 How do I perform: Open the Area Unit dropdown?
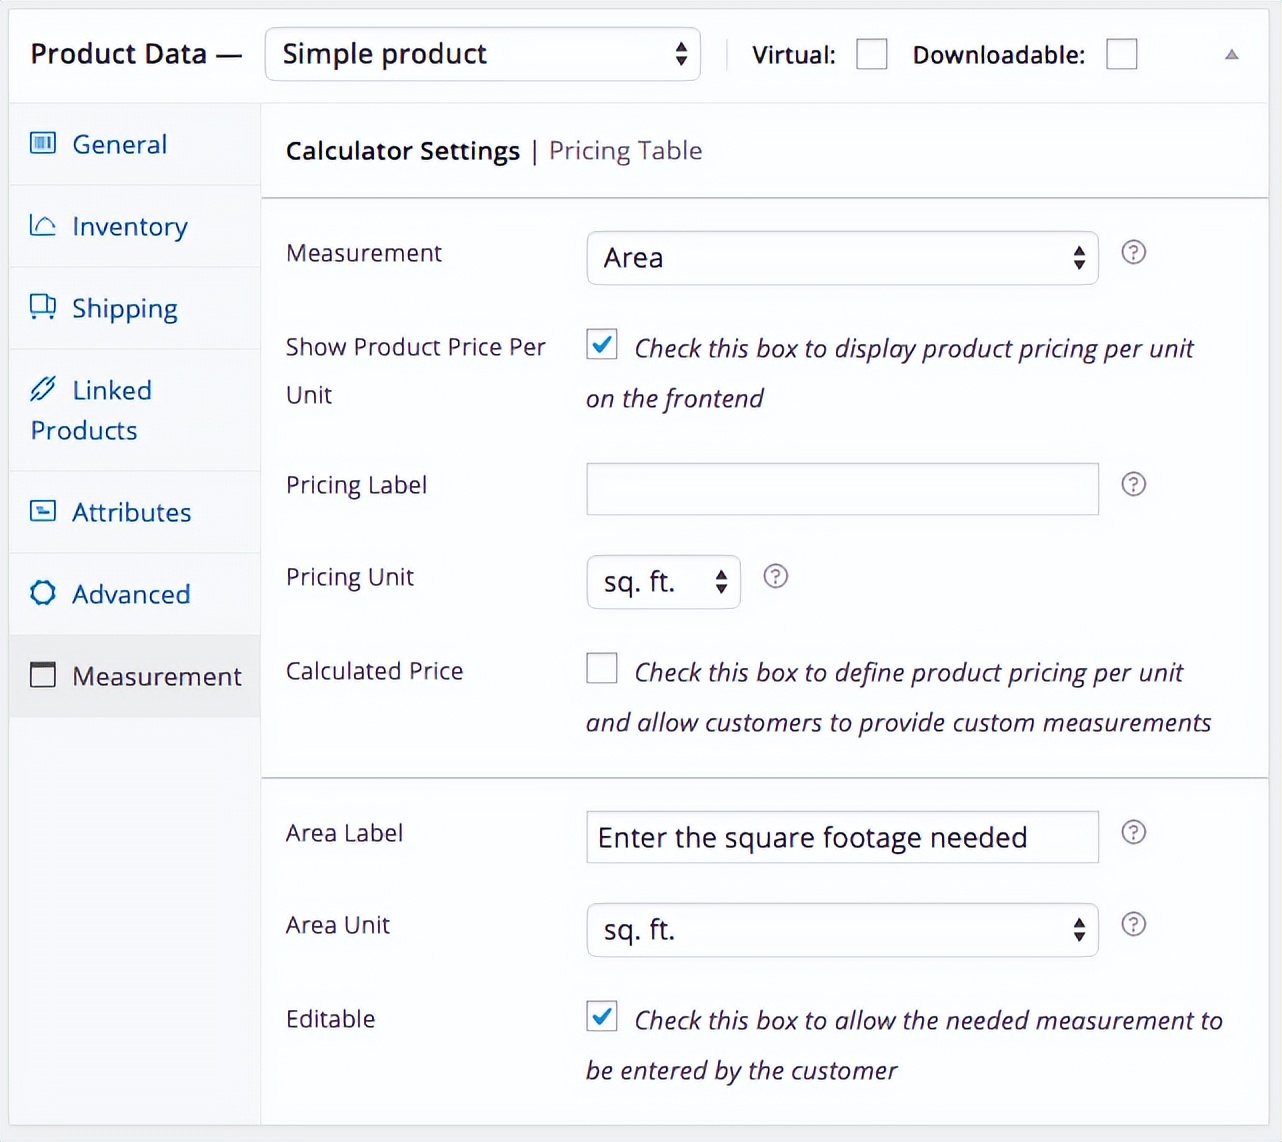point(842,930)
